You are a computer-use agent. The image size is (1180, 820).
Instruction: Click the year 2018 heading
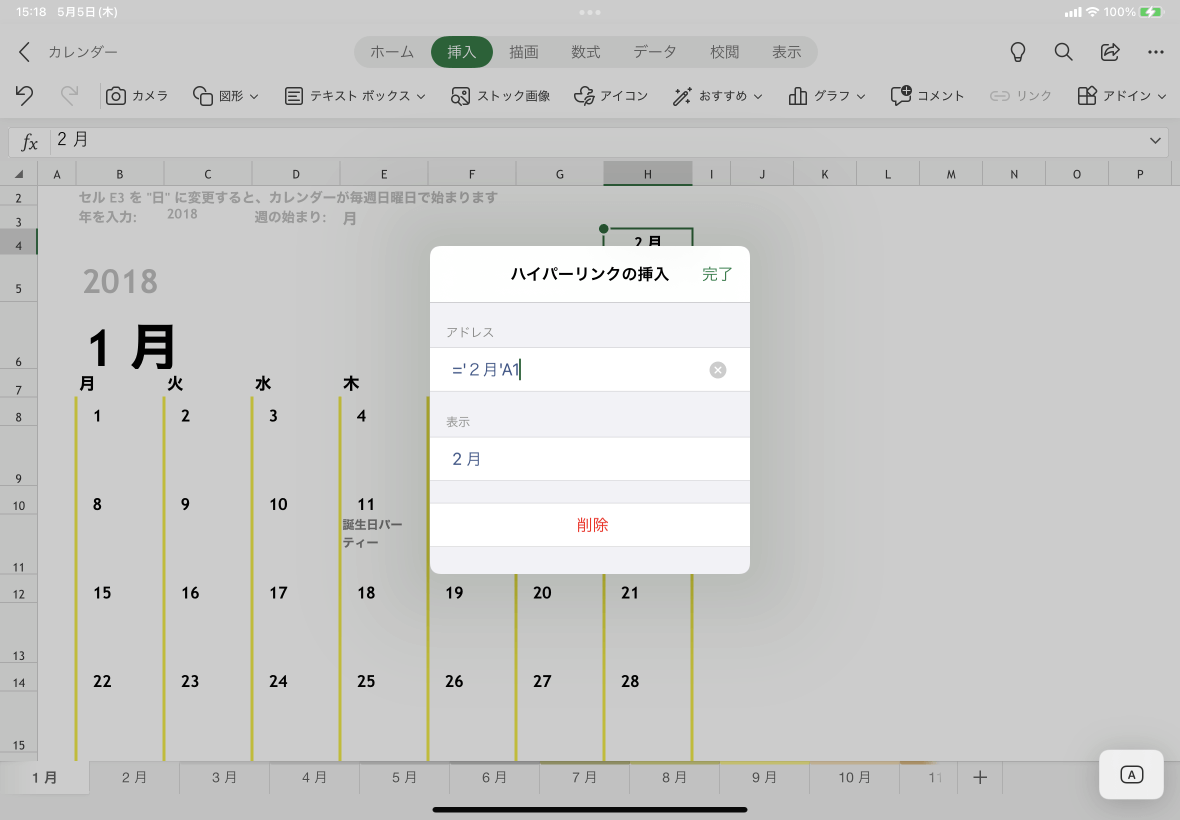coord(120,281)
